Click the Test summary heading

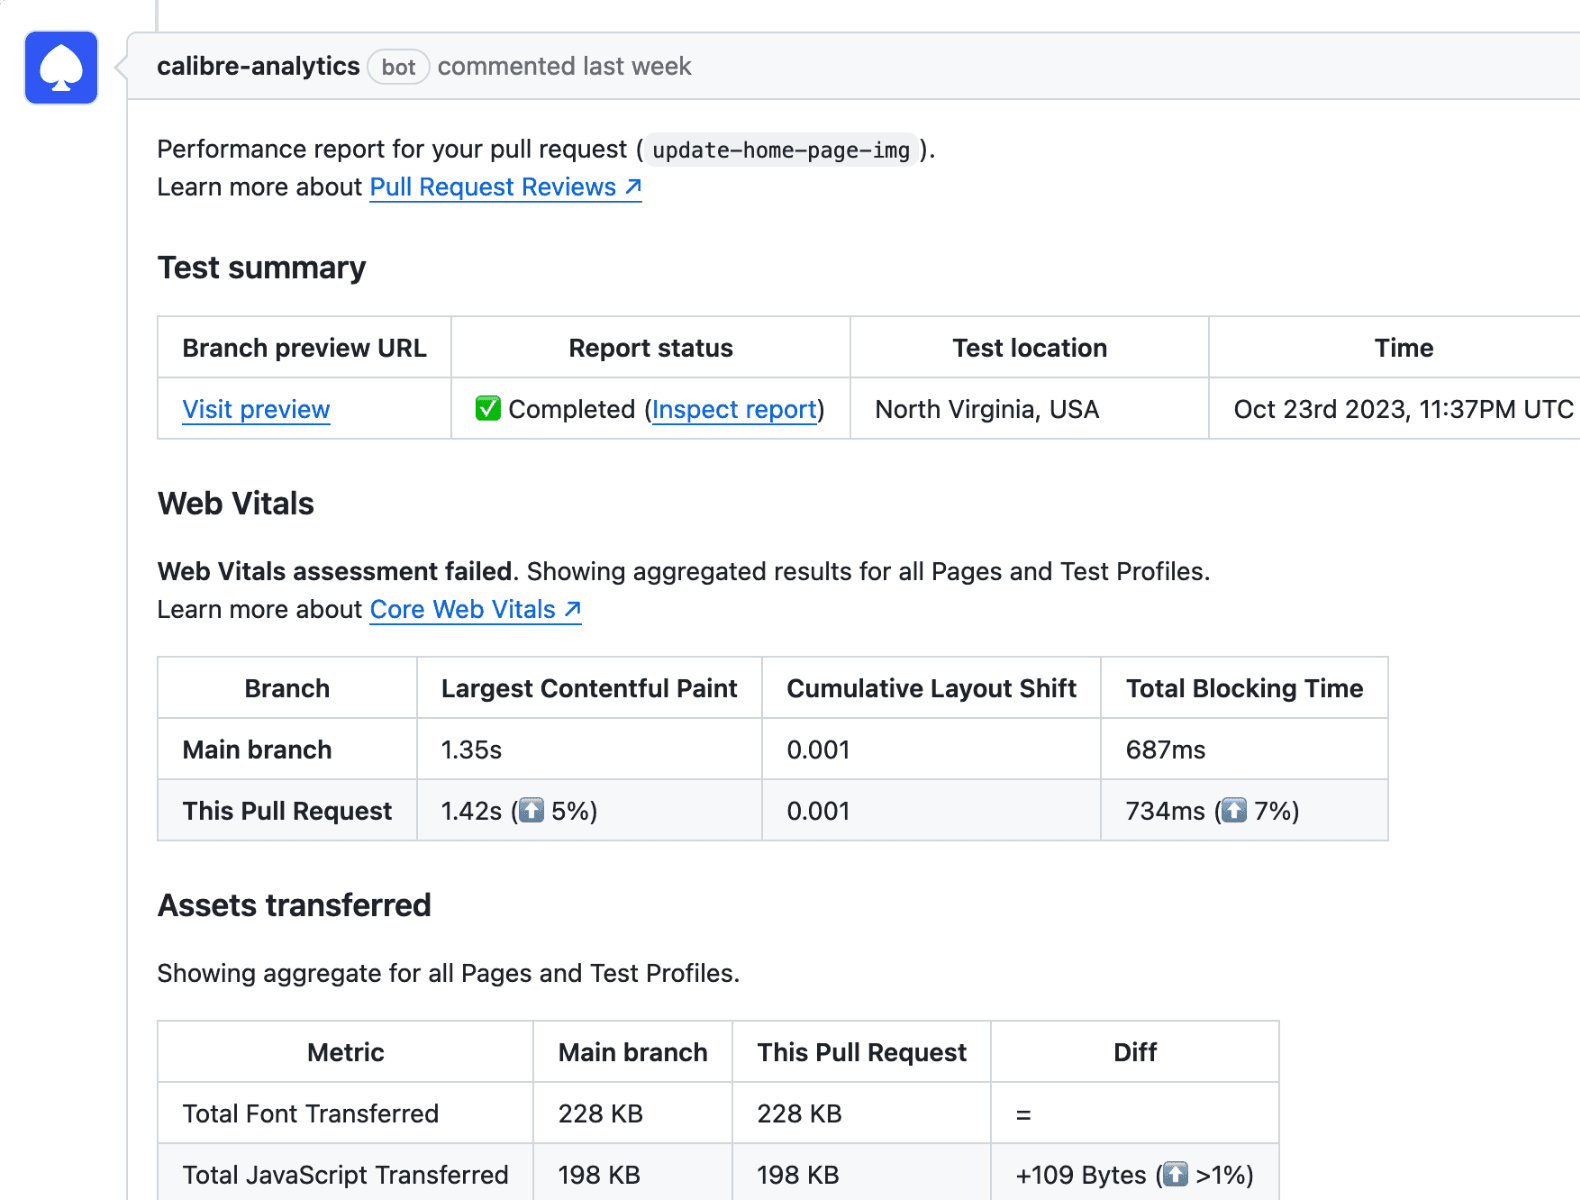262,268
